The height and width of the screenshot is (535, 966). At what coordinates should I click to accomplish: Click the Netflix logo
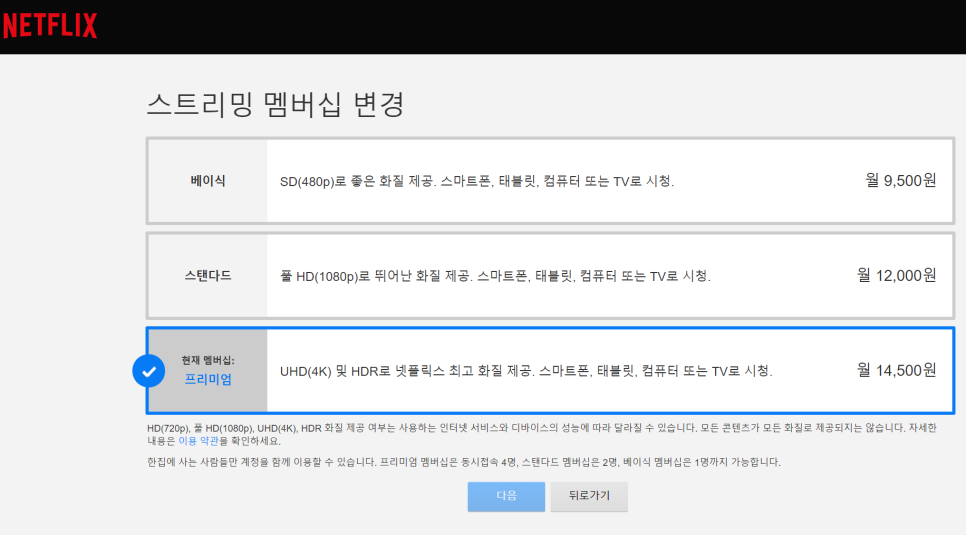pos(50,26)
